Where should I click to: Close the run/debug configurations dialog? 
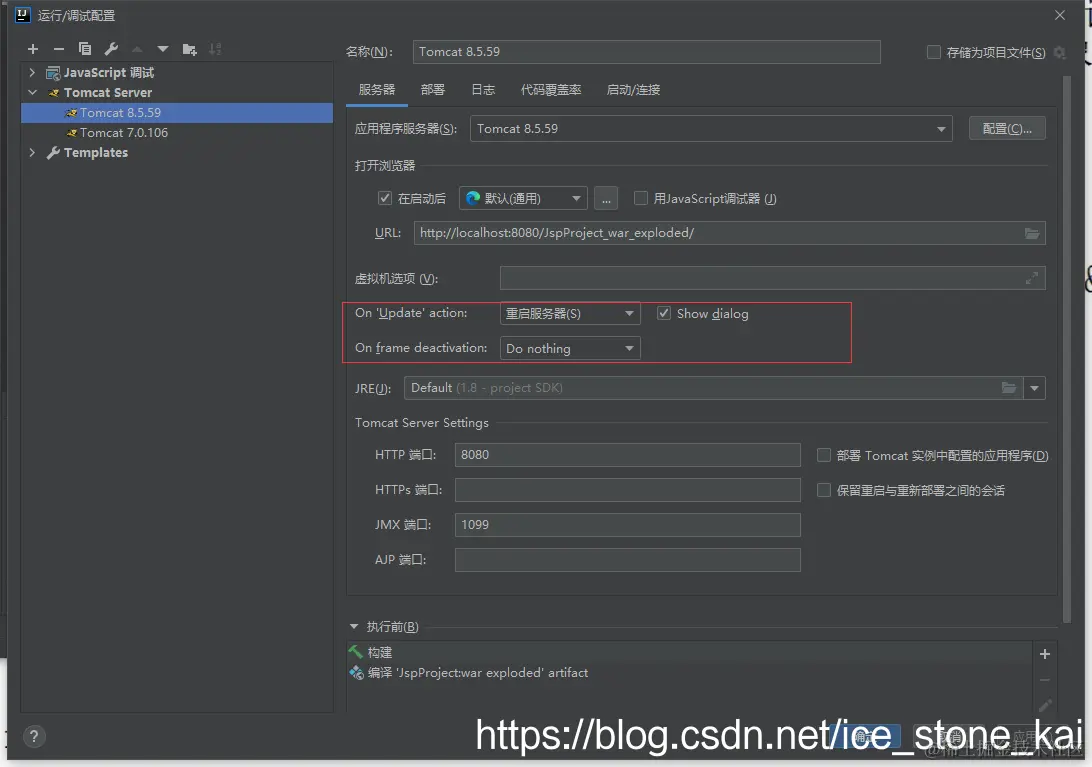pos(1060,15)
